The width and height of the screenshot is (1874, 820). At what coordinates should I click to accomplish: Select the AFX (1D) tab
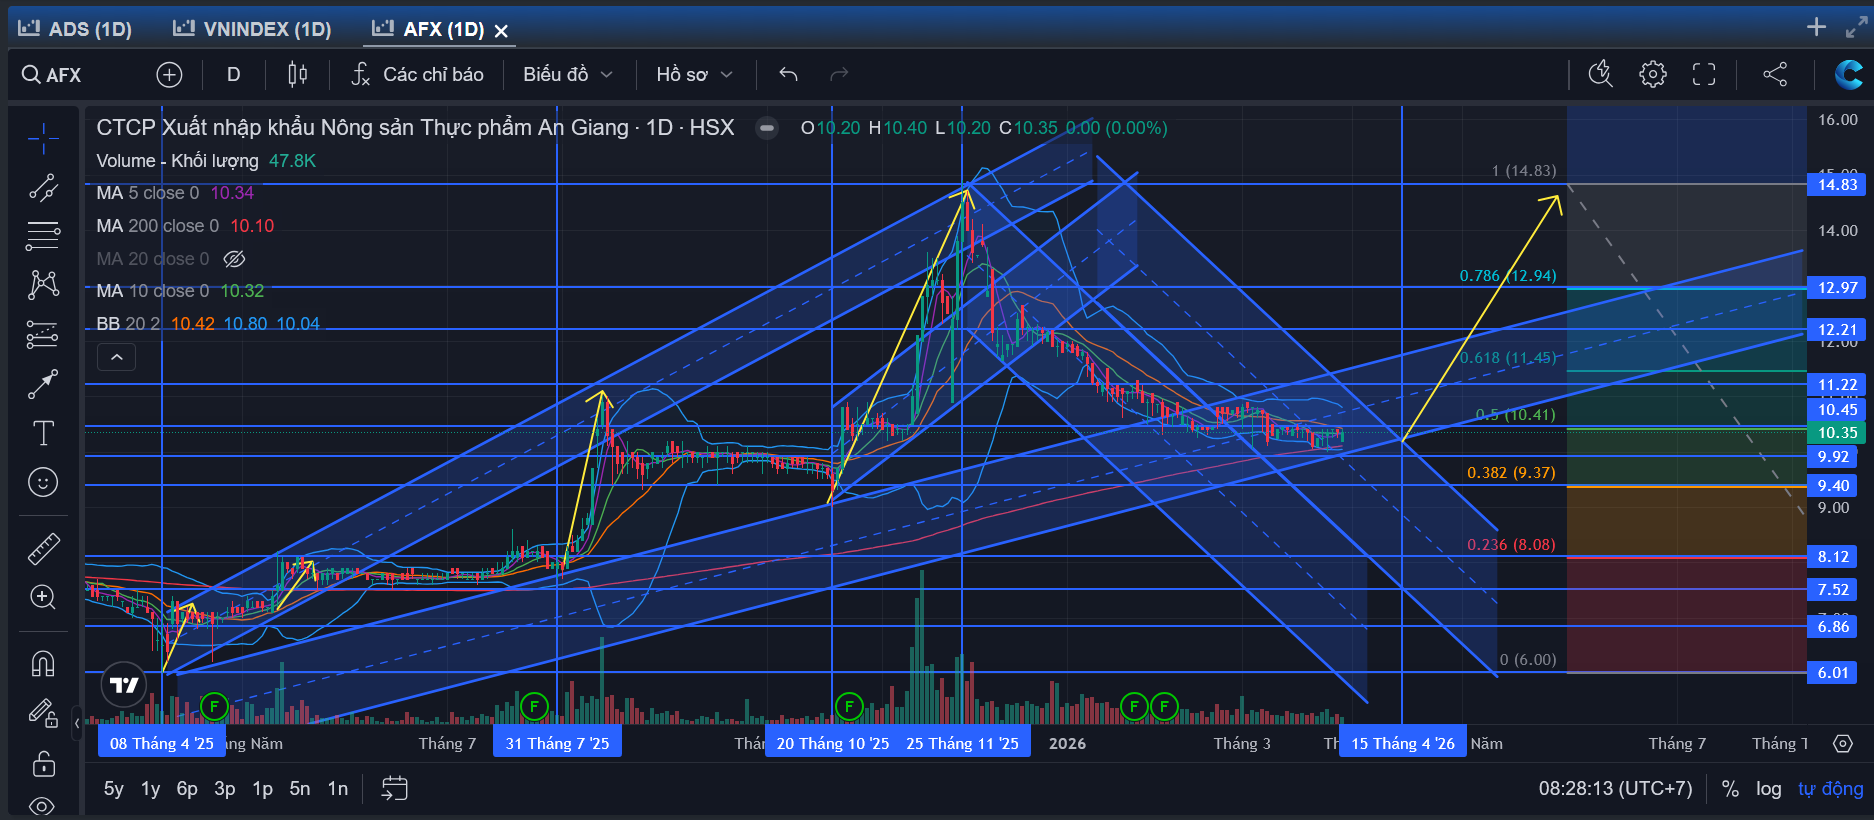point(429,29)
